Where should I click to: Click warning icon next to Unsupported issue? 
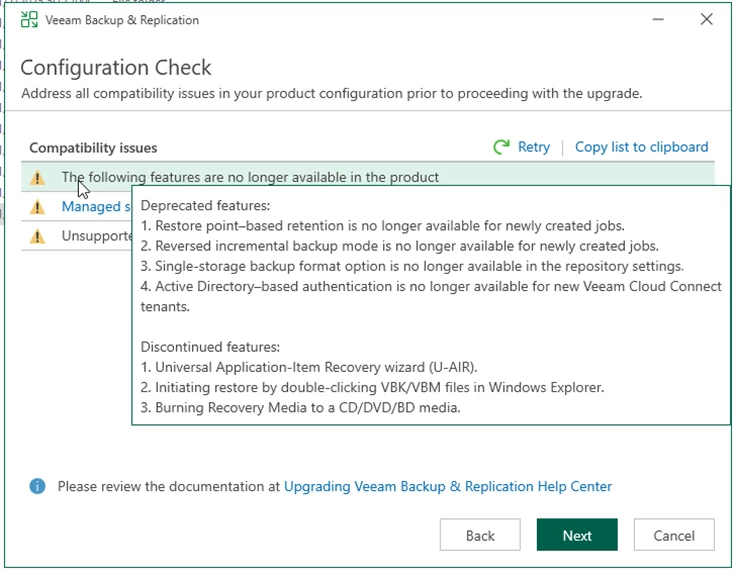(38, 237)
